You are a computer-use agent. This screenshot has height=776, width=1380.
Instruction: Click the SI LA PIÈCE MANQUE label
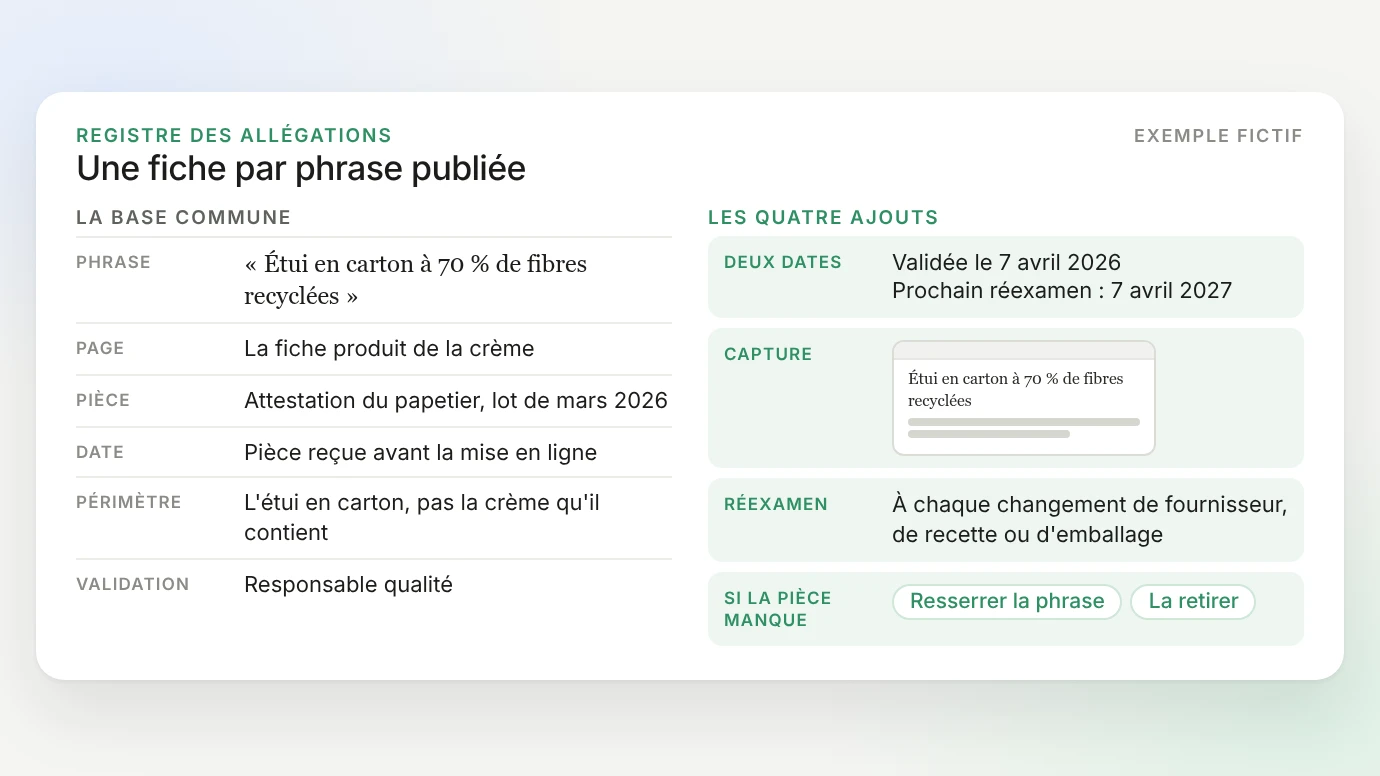click(x=778, y=609)
